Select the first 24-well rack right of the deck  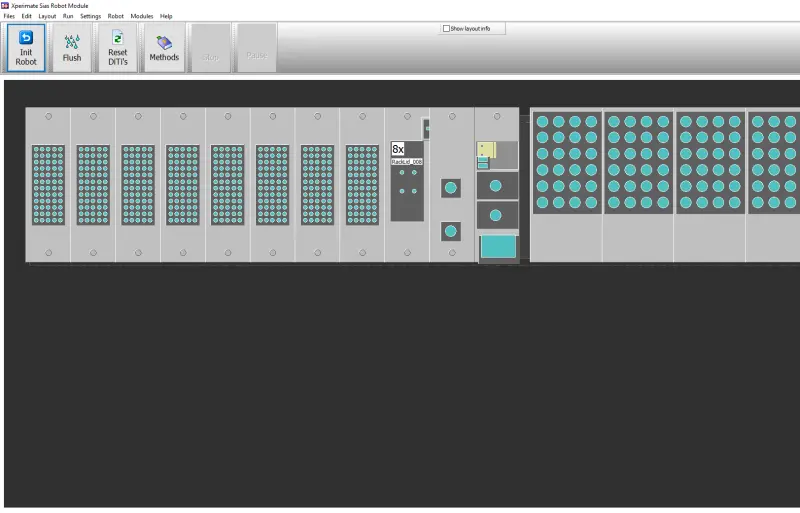[x=567, y=162]
